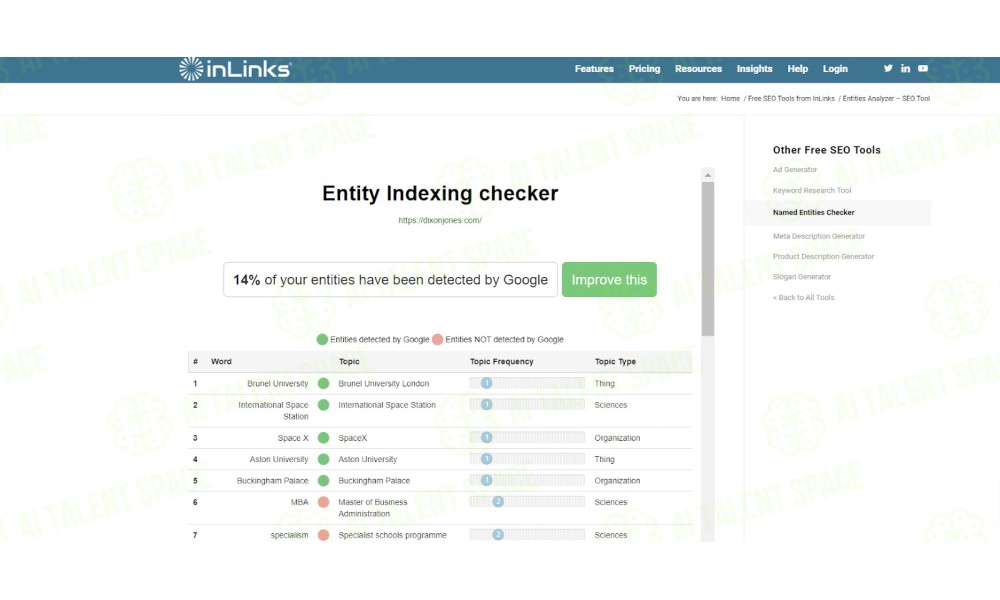Click the Improve this button

(609, 279)
